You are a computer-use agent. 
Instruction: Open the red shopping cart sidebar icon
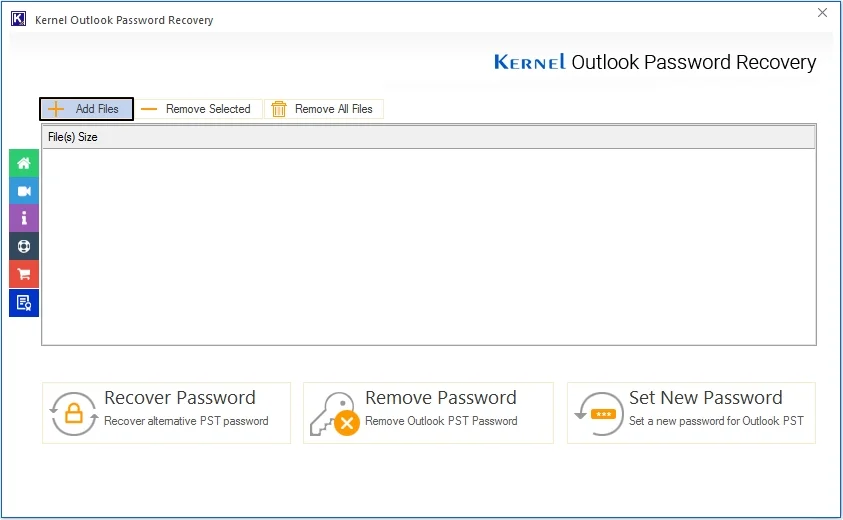[24, 274]
